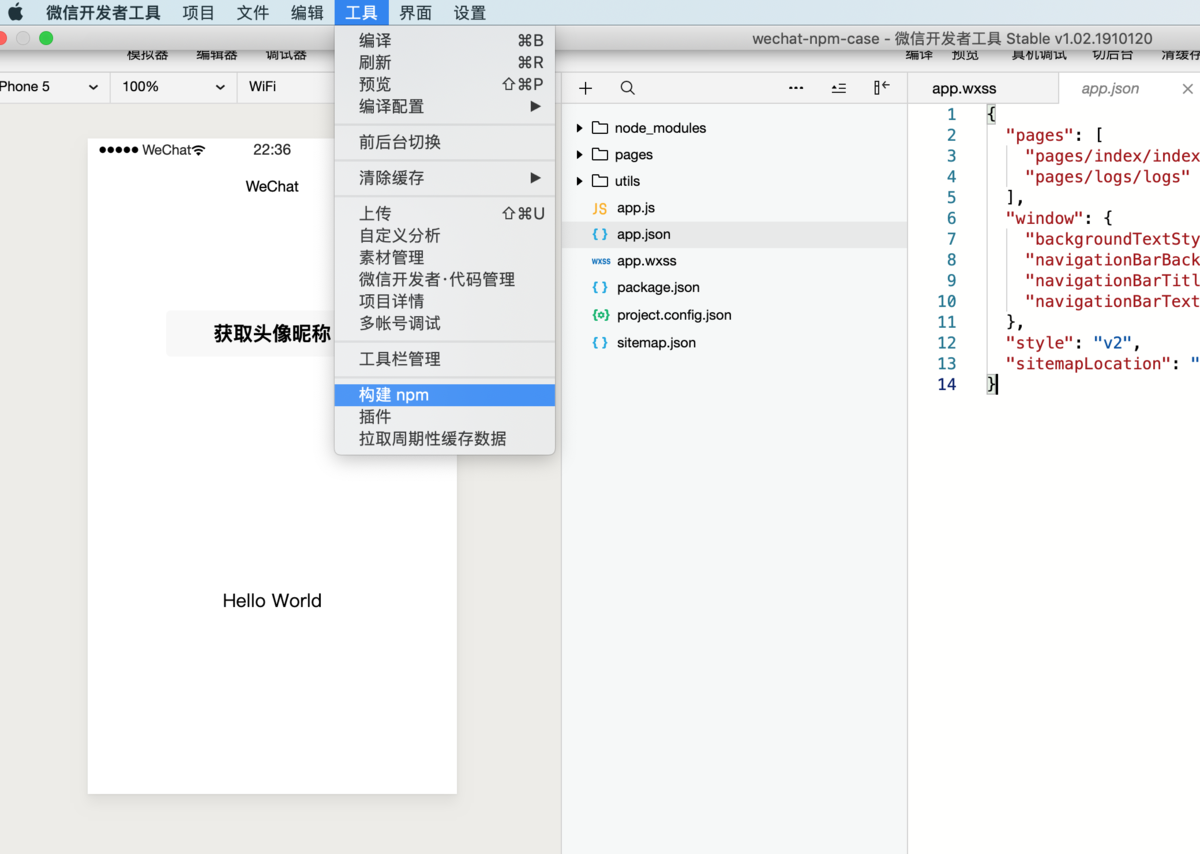Click "pages/logs/logs" string in editor

(x=1107, y=177)
